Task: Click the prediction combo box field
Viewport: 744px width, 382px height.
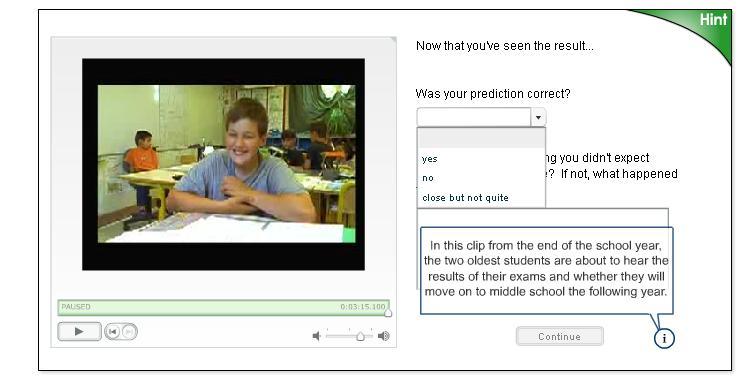Action: coord(474,117)
